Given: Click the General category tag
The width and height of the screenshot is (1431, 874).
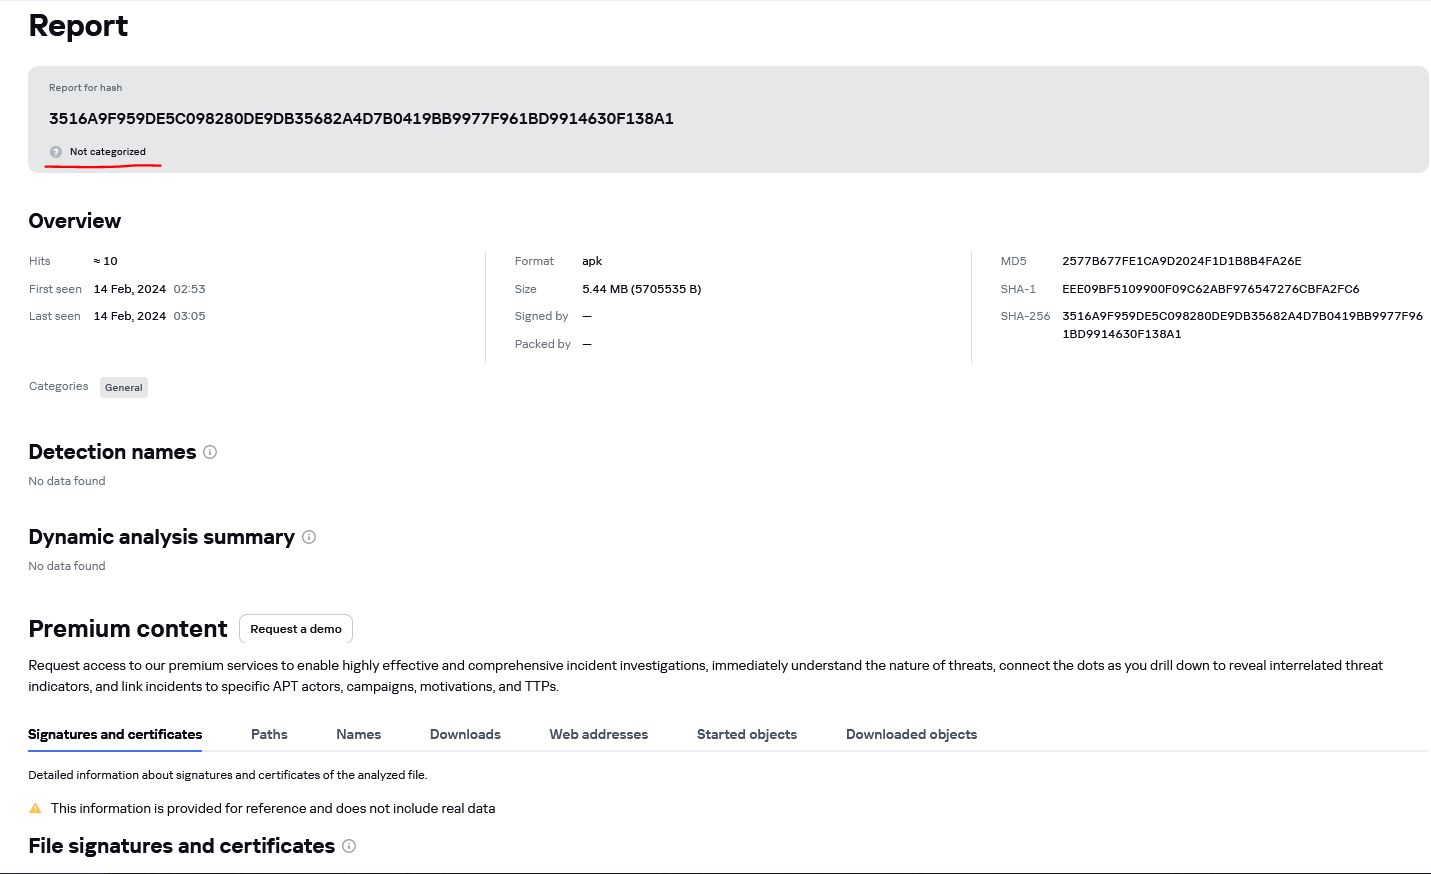Looking at the screenshot, I should [x=124, y=388].
